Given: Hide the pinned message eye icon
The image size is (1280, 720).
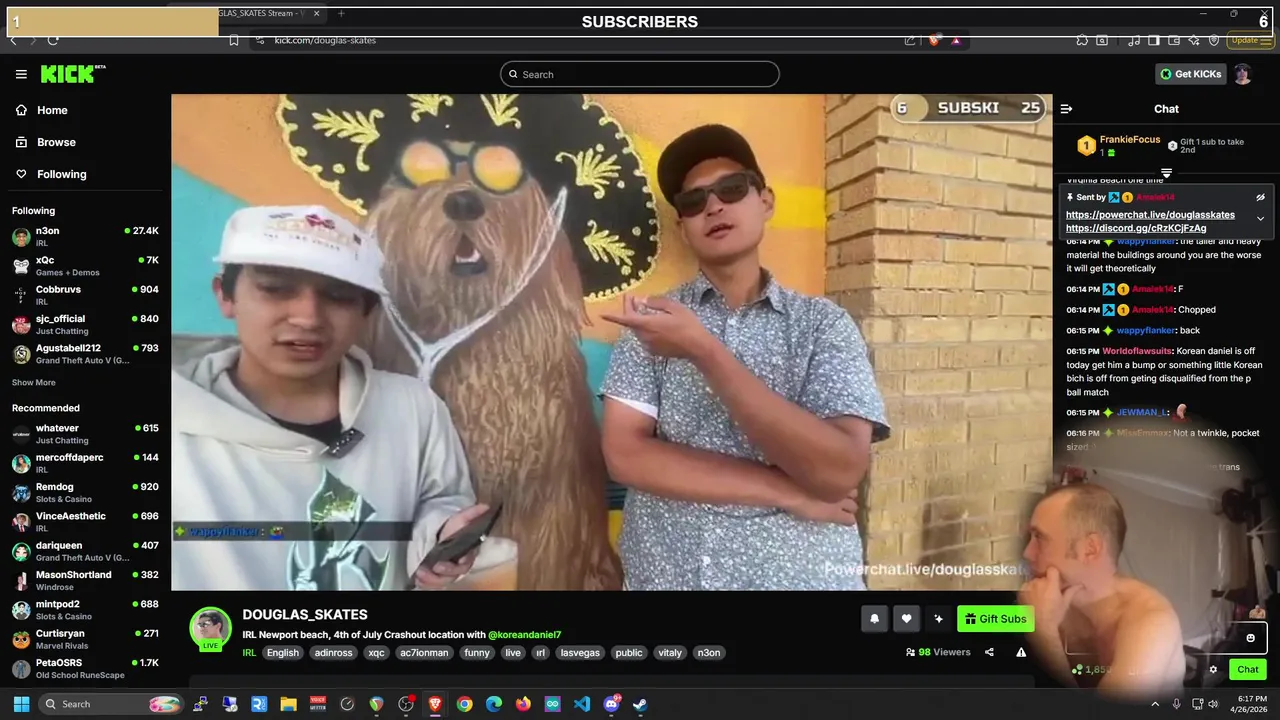Looking at the screenshot, I should pos(1260,197).
